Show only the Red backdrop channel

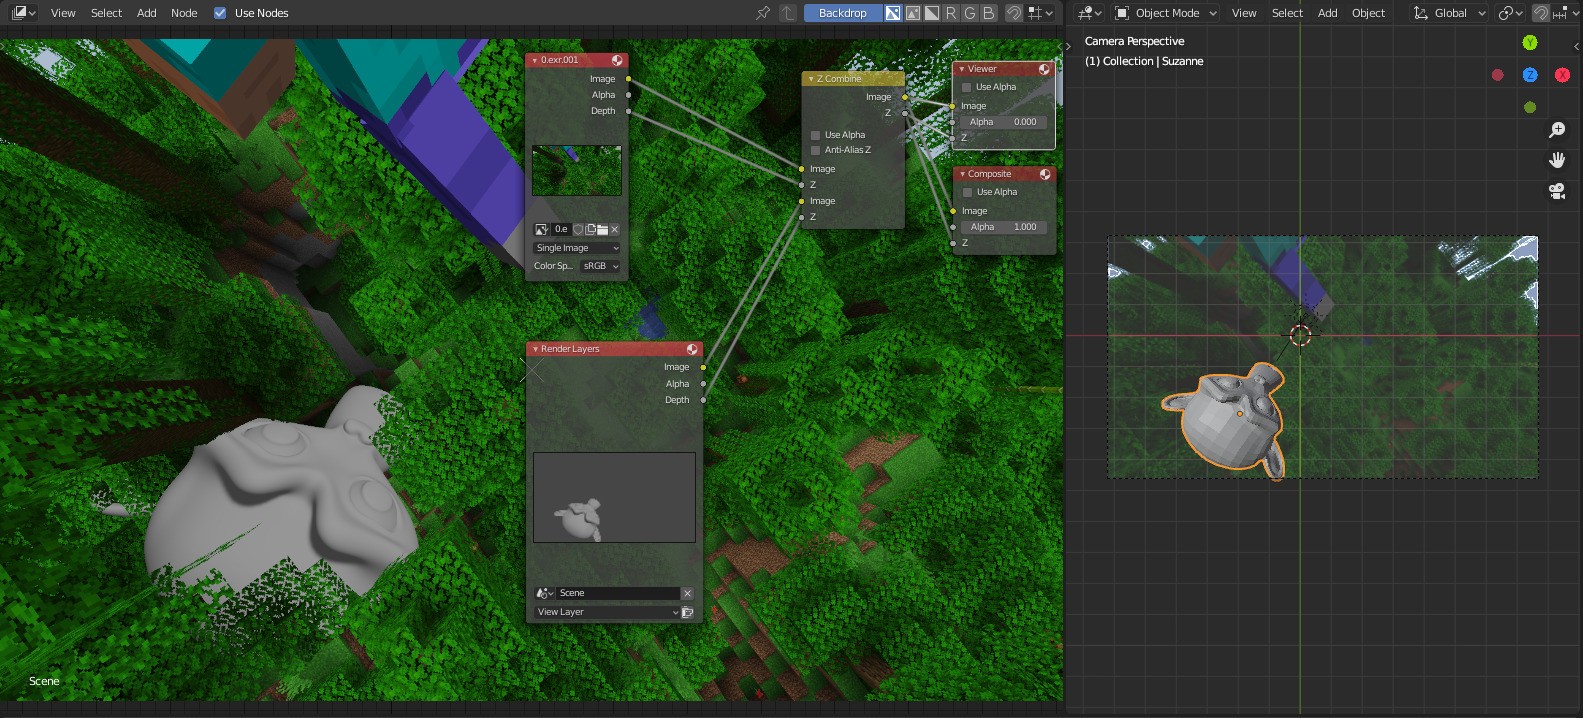pos(951,13)
